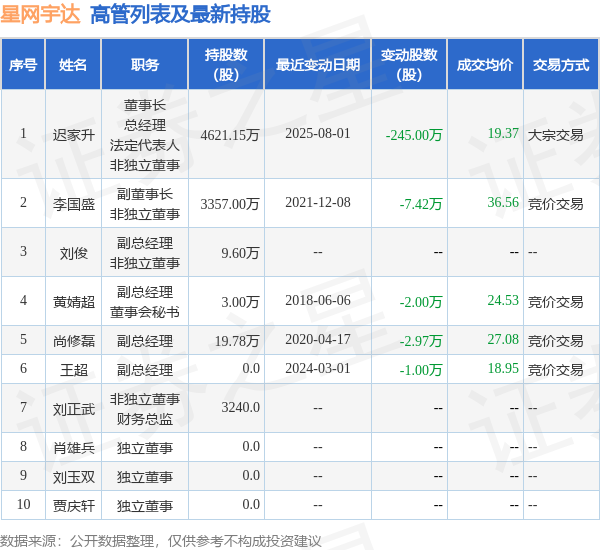Click 副董事长 in 李国盛's positions
Screen dimensions: 600x550
click(x=145, y=194)
